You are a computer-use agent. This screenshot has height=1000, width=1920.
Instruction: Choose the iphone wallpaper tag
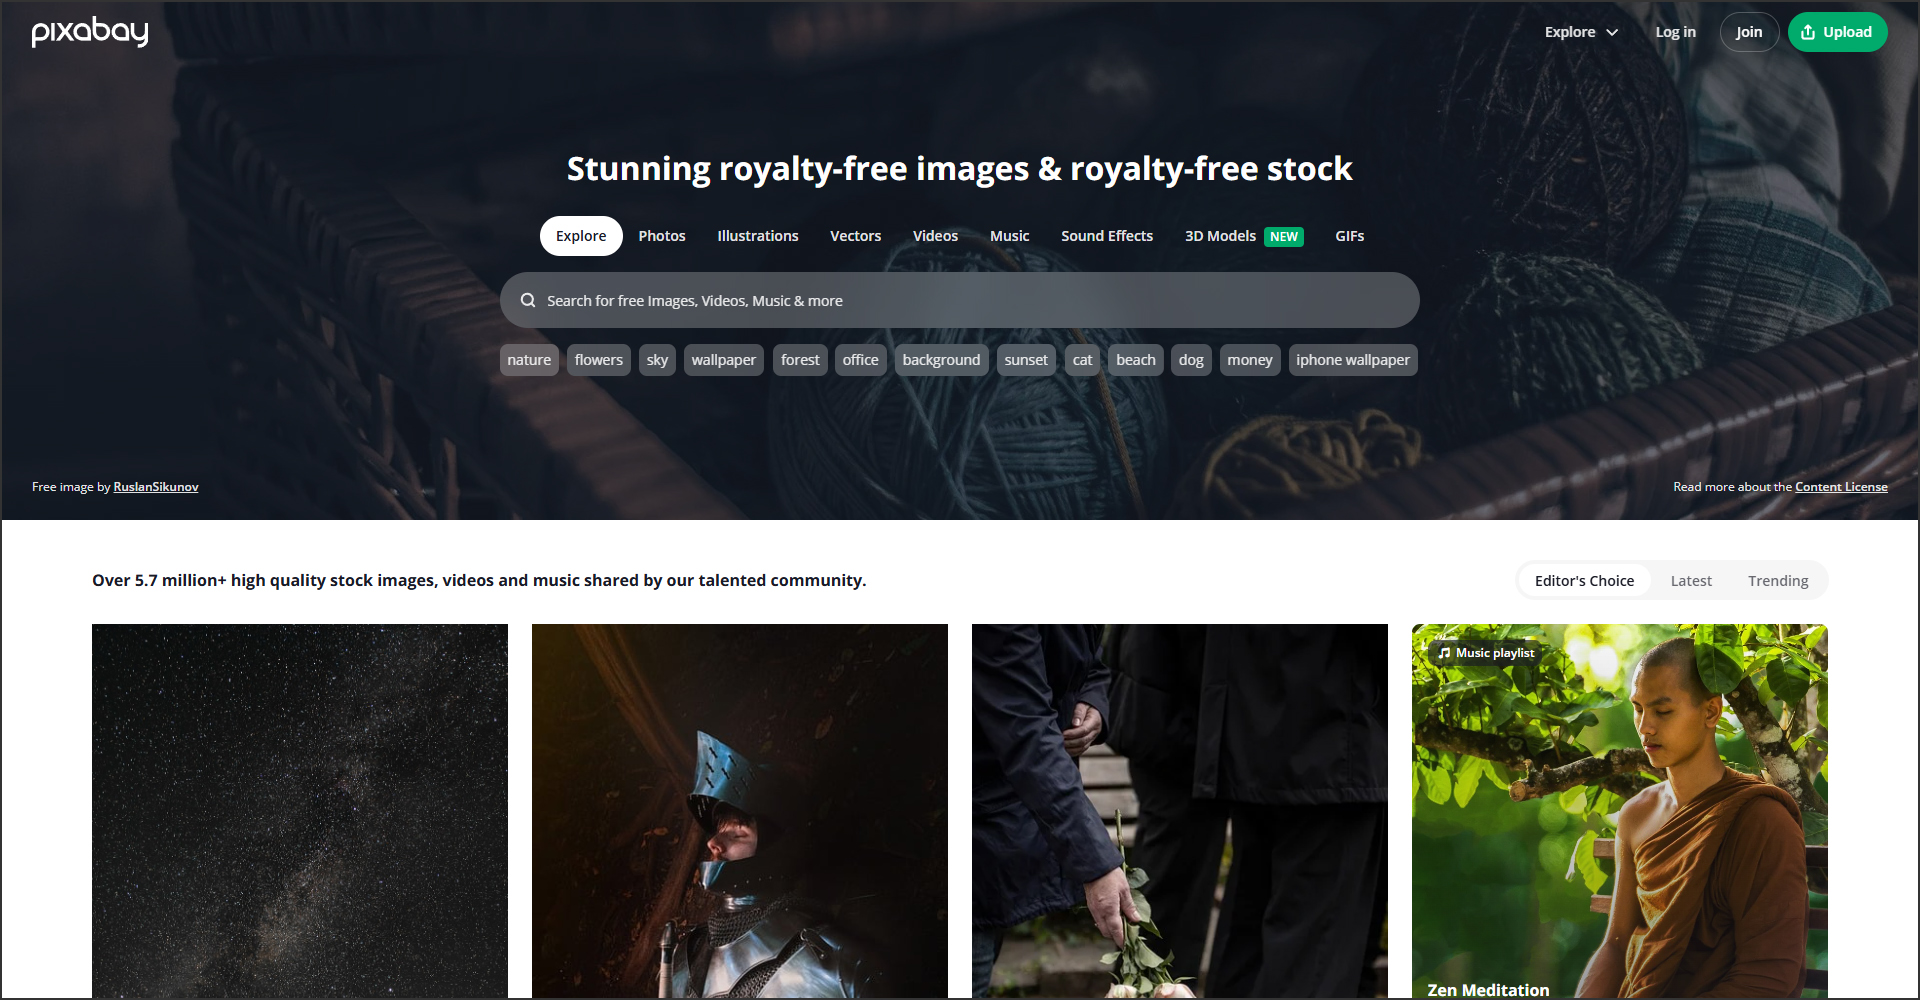(1353, 360)
